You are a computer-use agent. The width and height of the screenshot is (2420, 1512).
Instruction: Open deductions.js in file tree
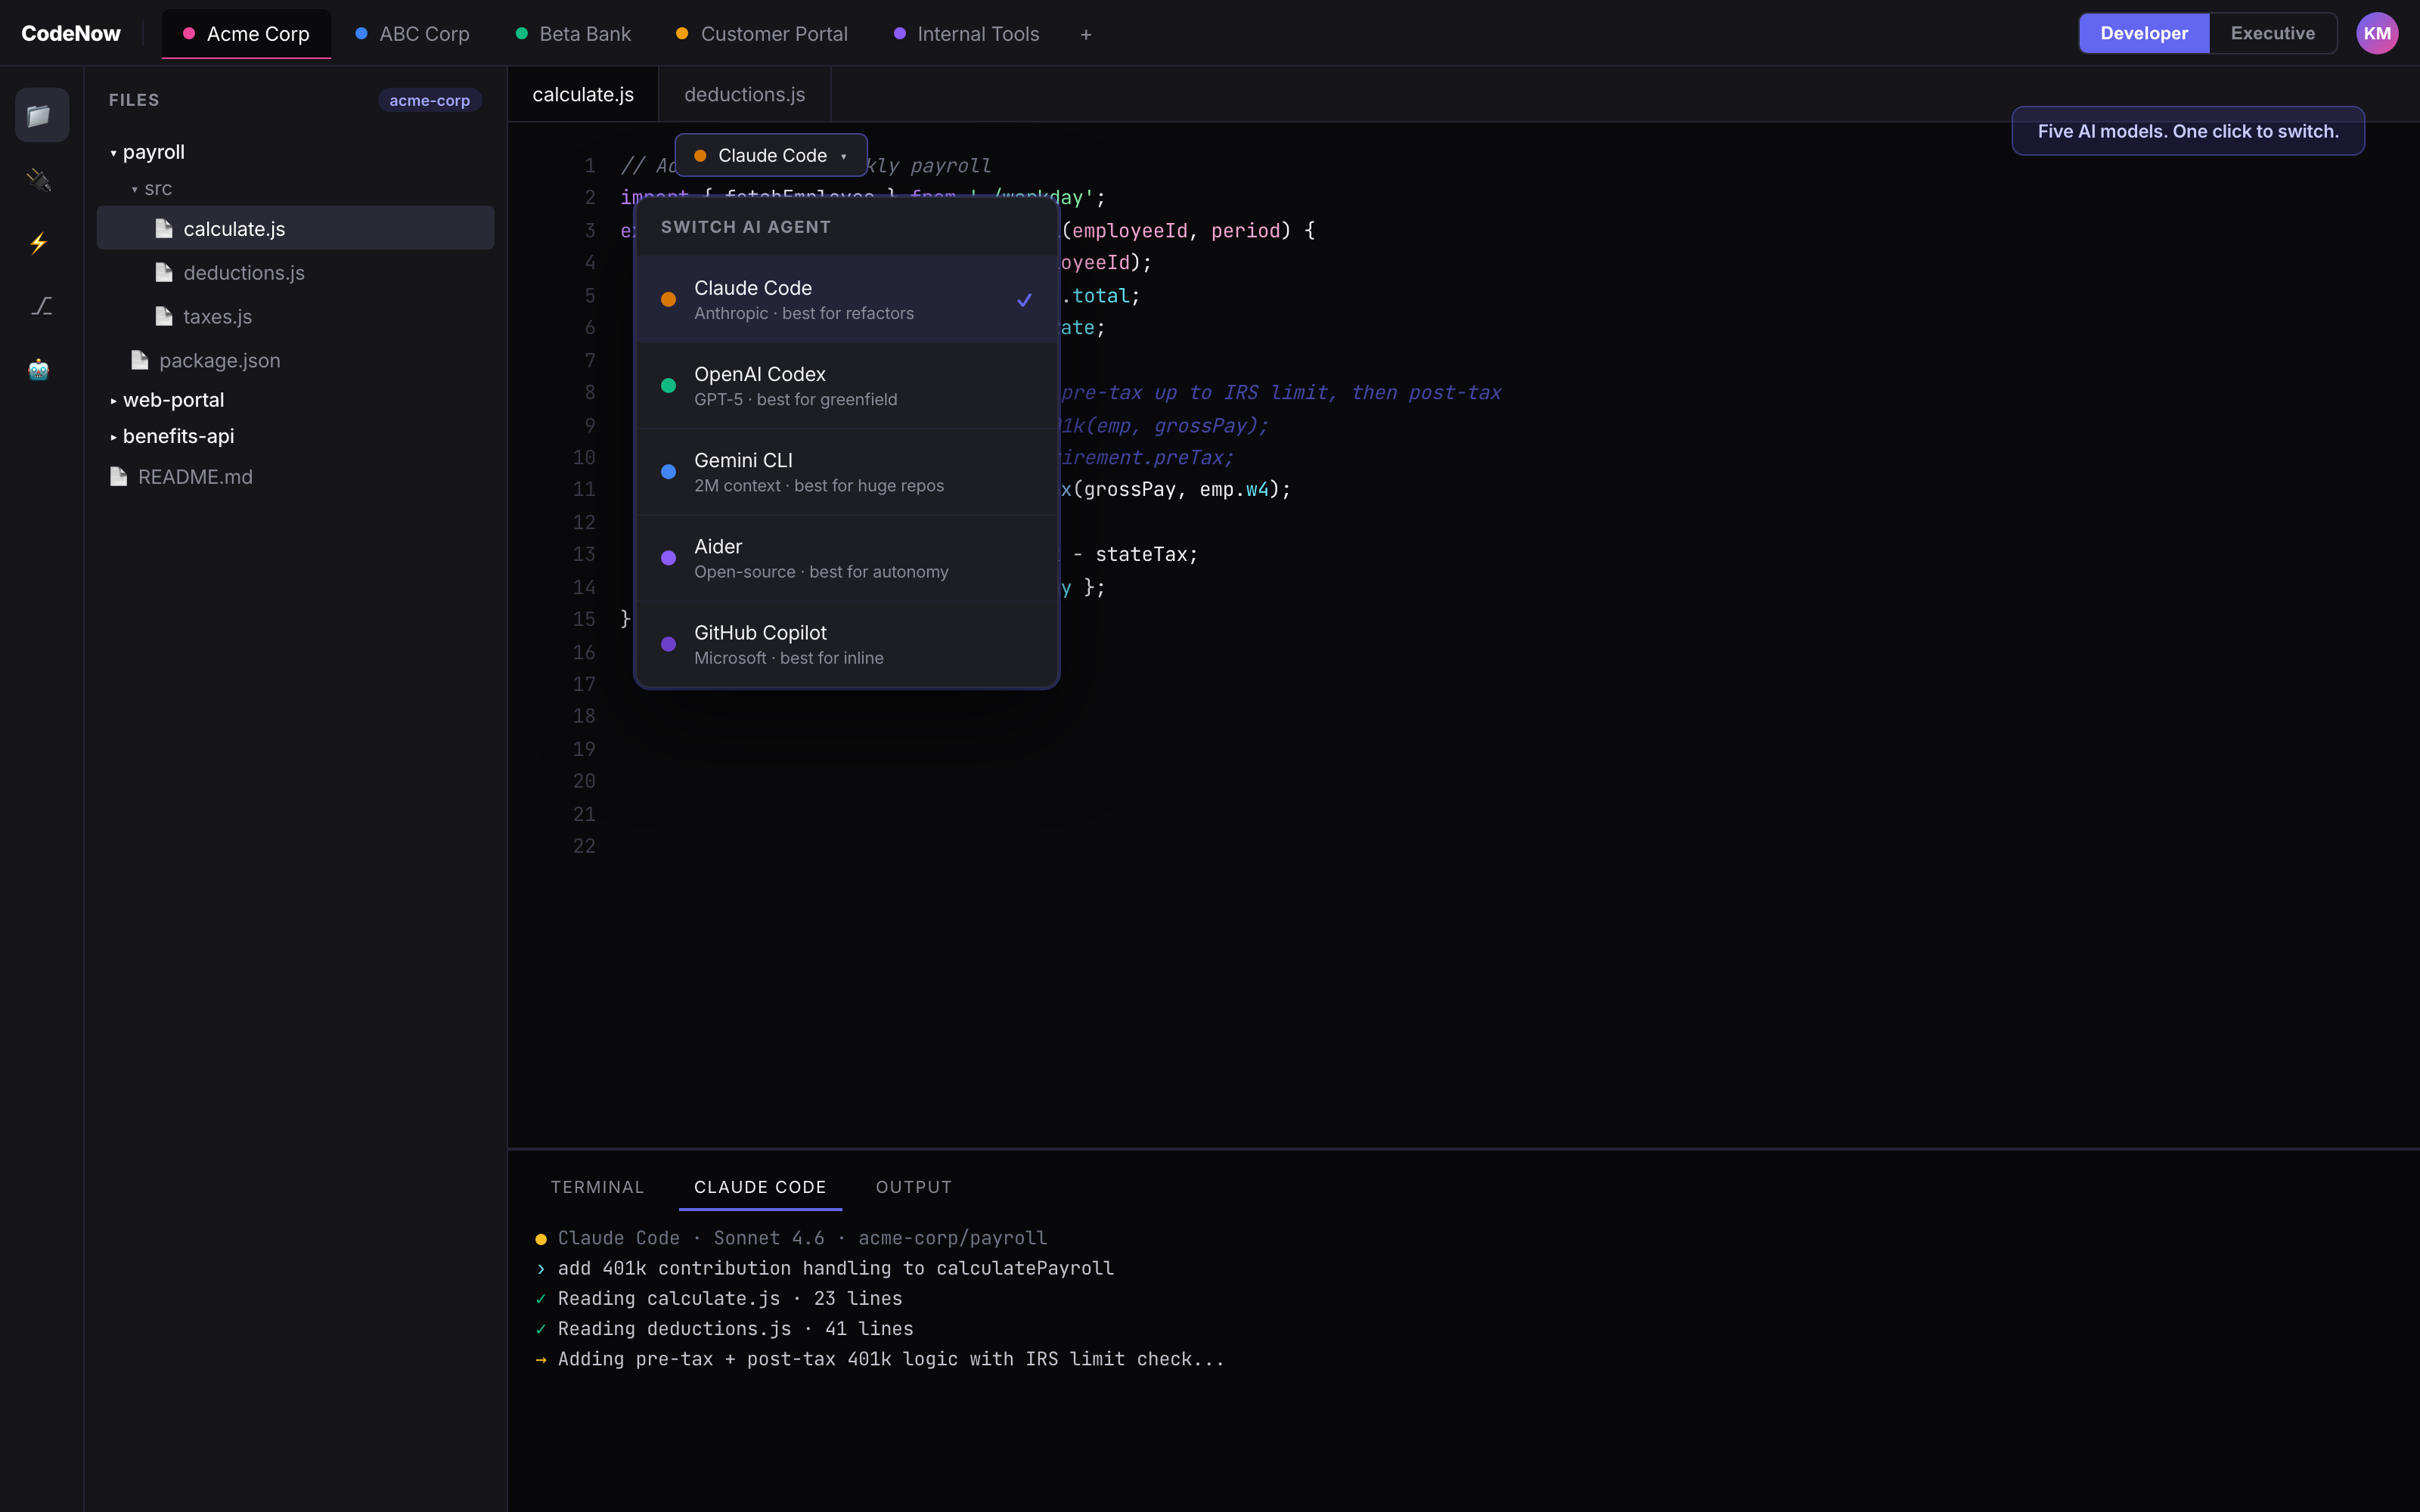pos(295,272)
